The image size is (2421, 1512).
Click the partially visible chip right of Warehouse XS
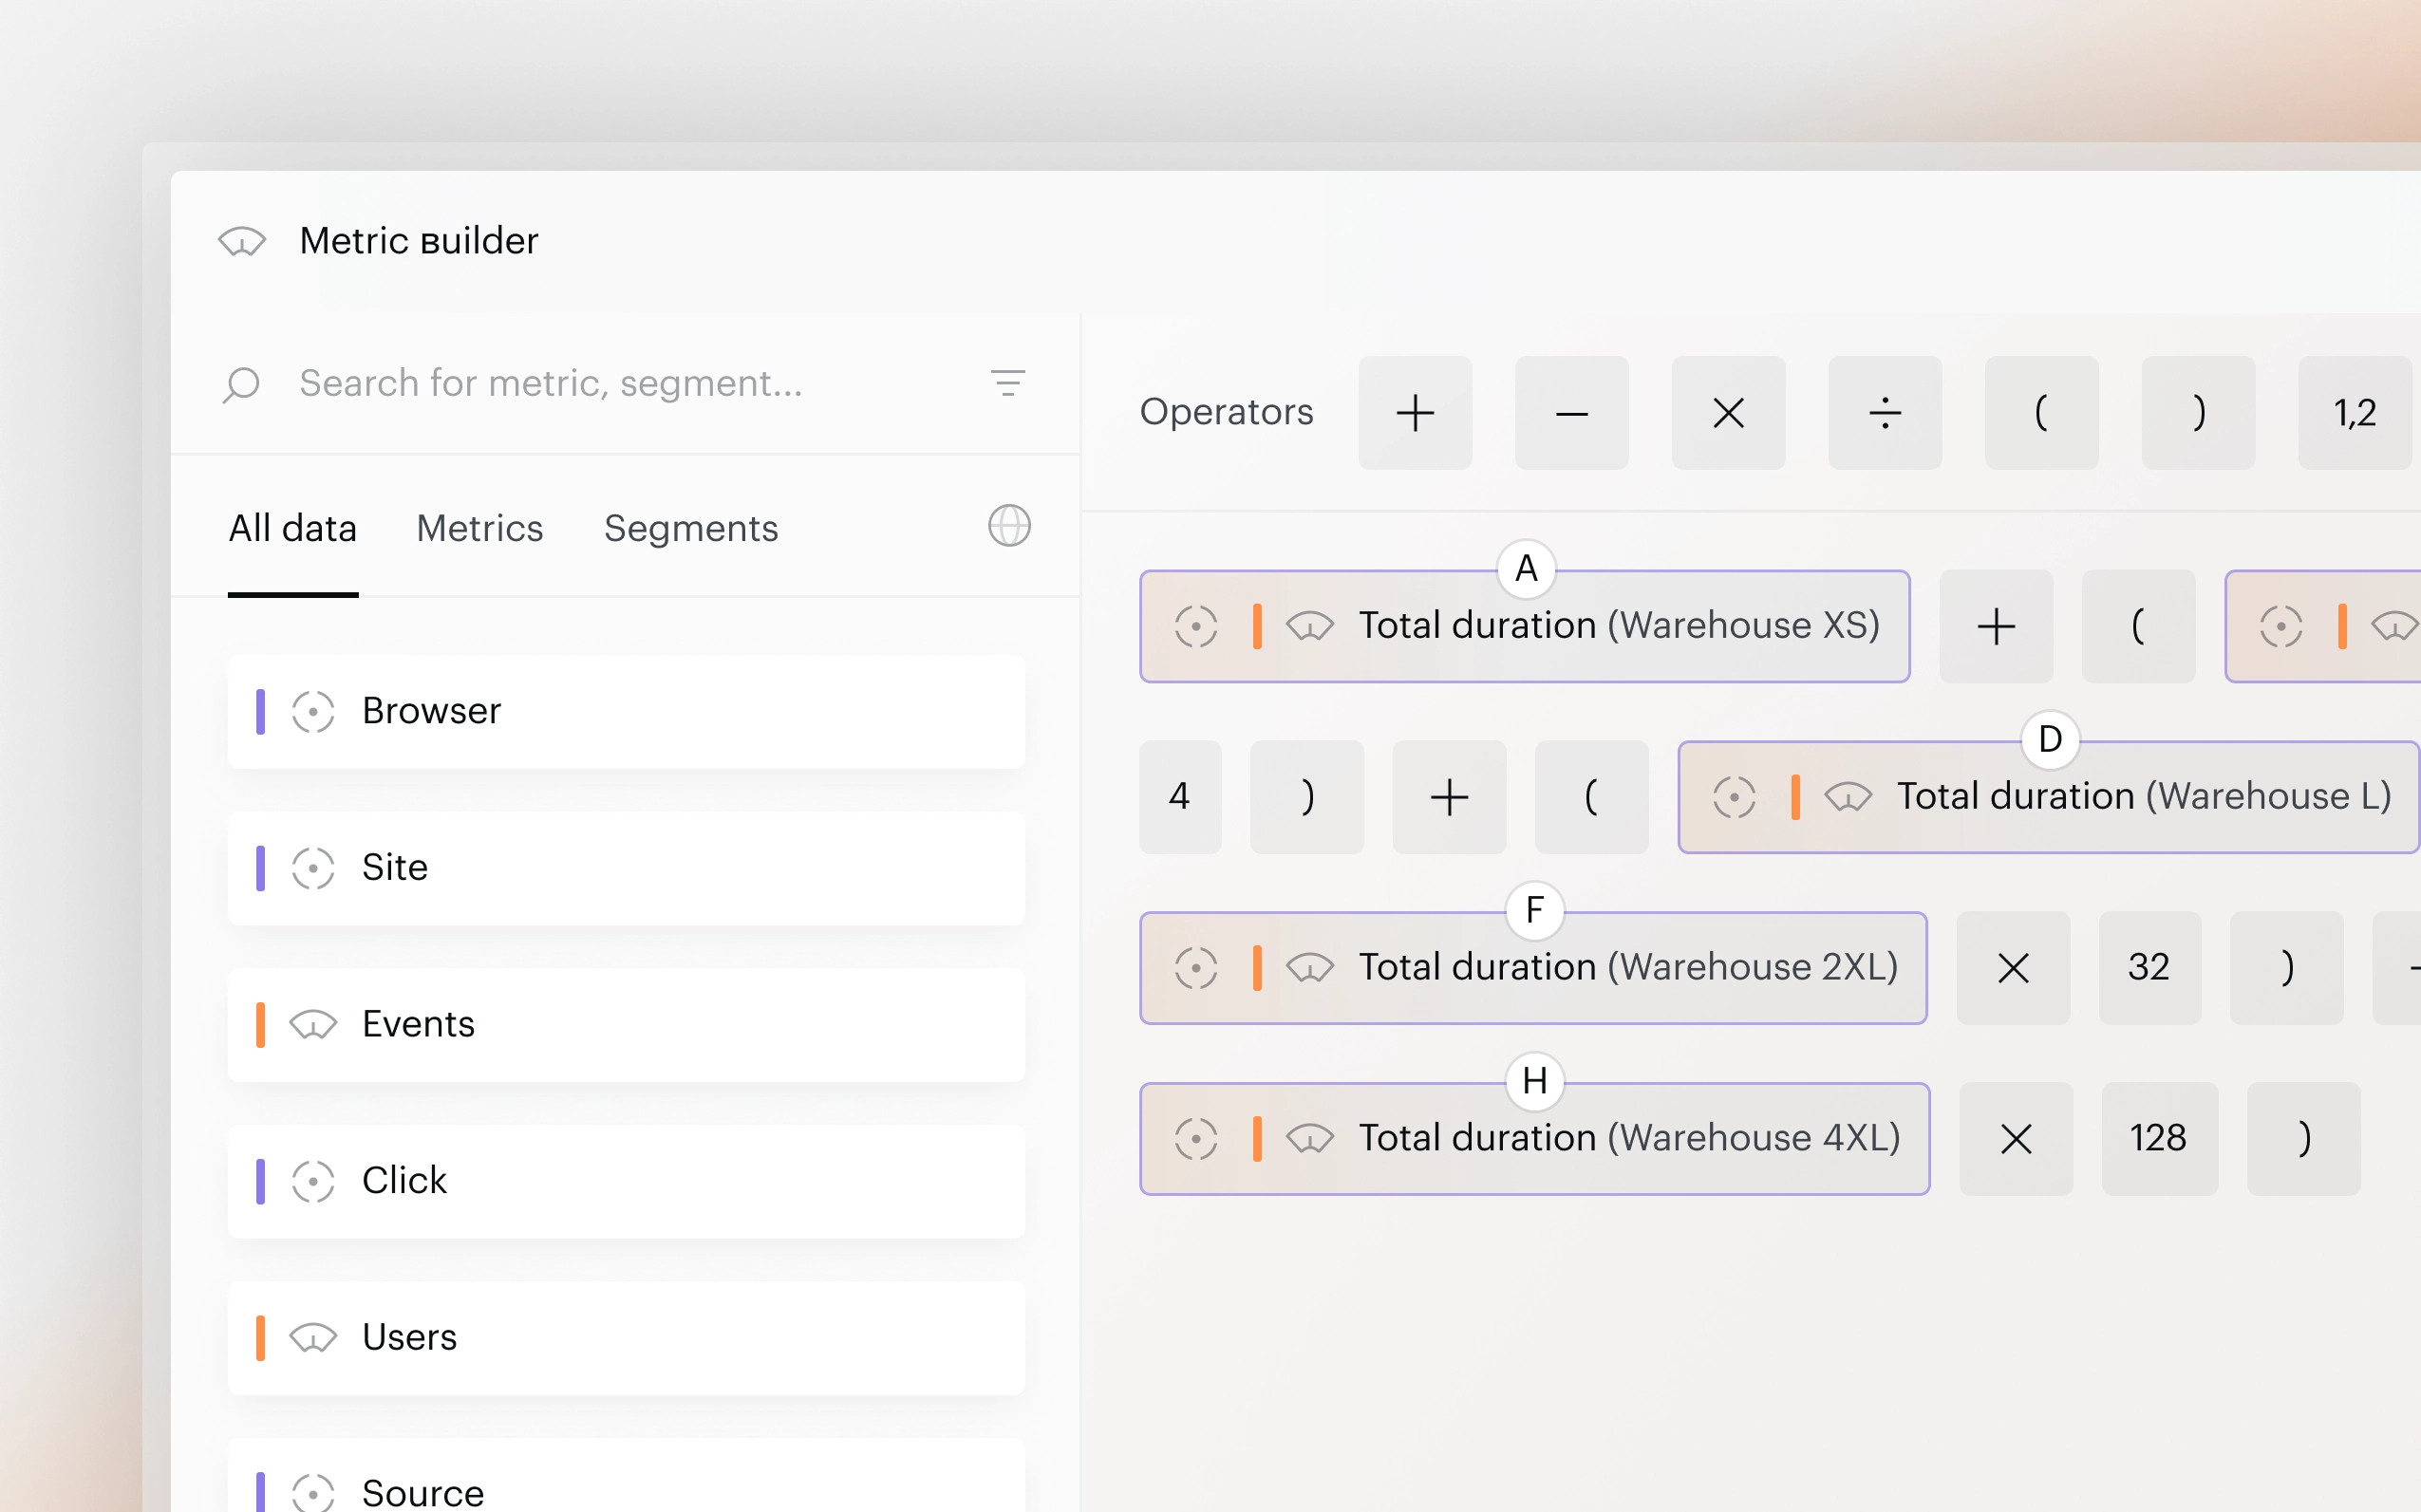(2323, 627)
